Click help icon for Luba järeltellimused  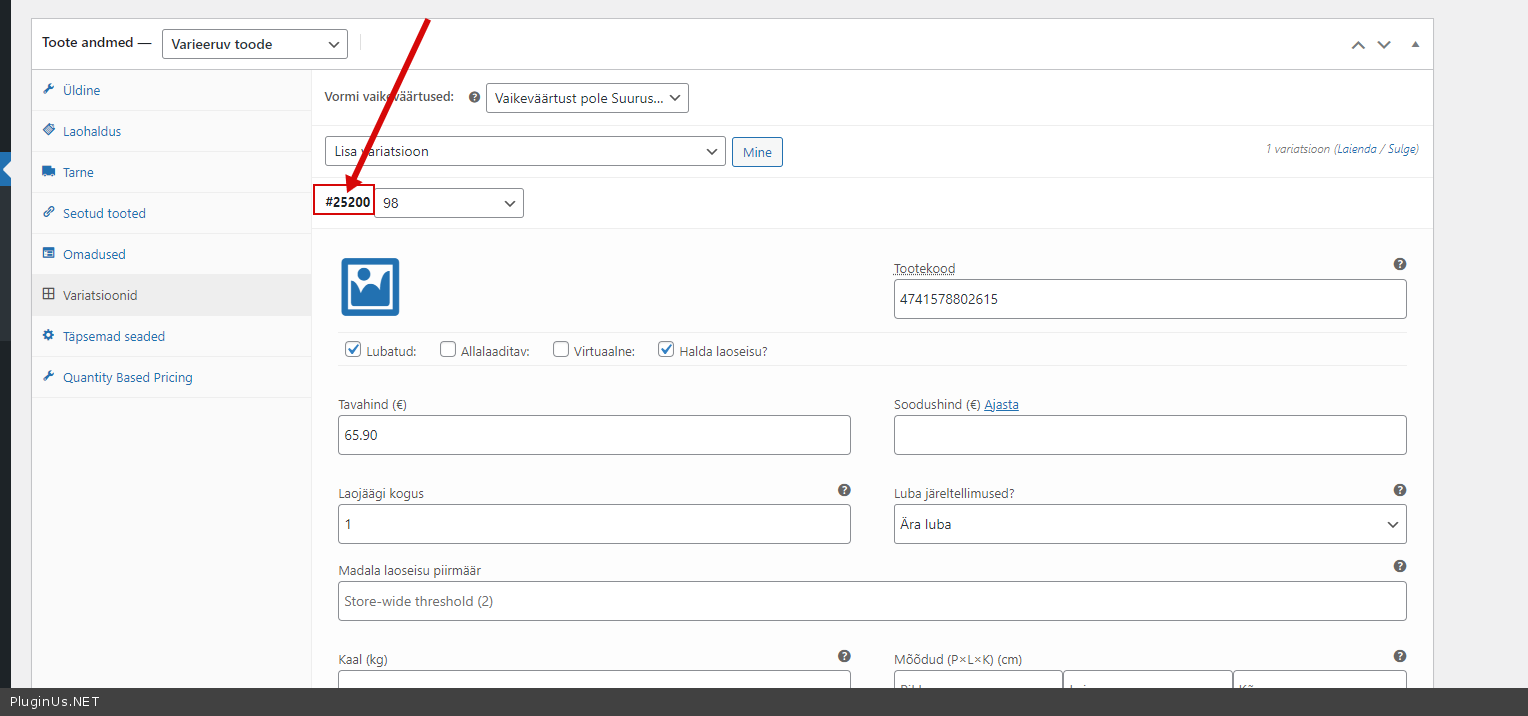(1400, 490)
